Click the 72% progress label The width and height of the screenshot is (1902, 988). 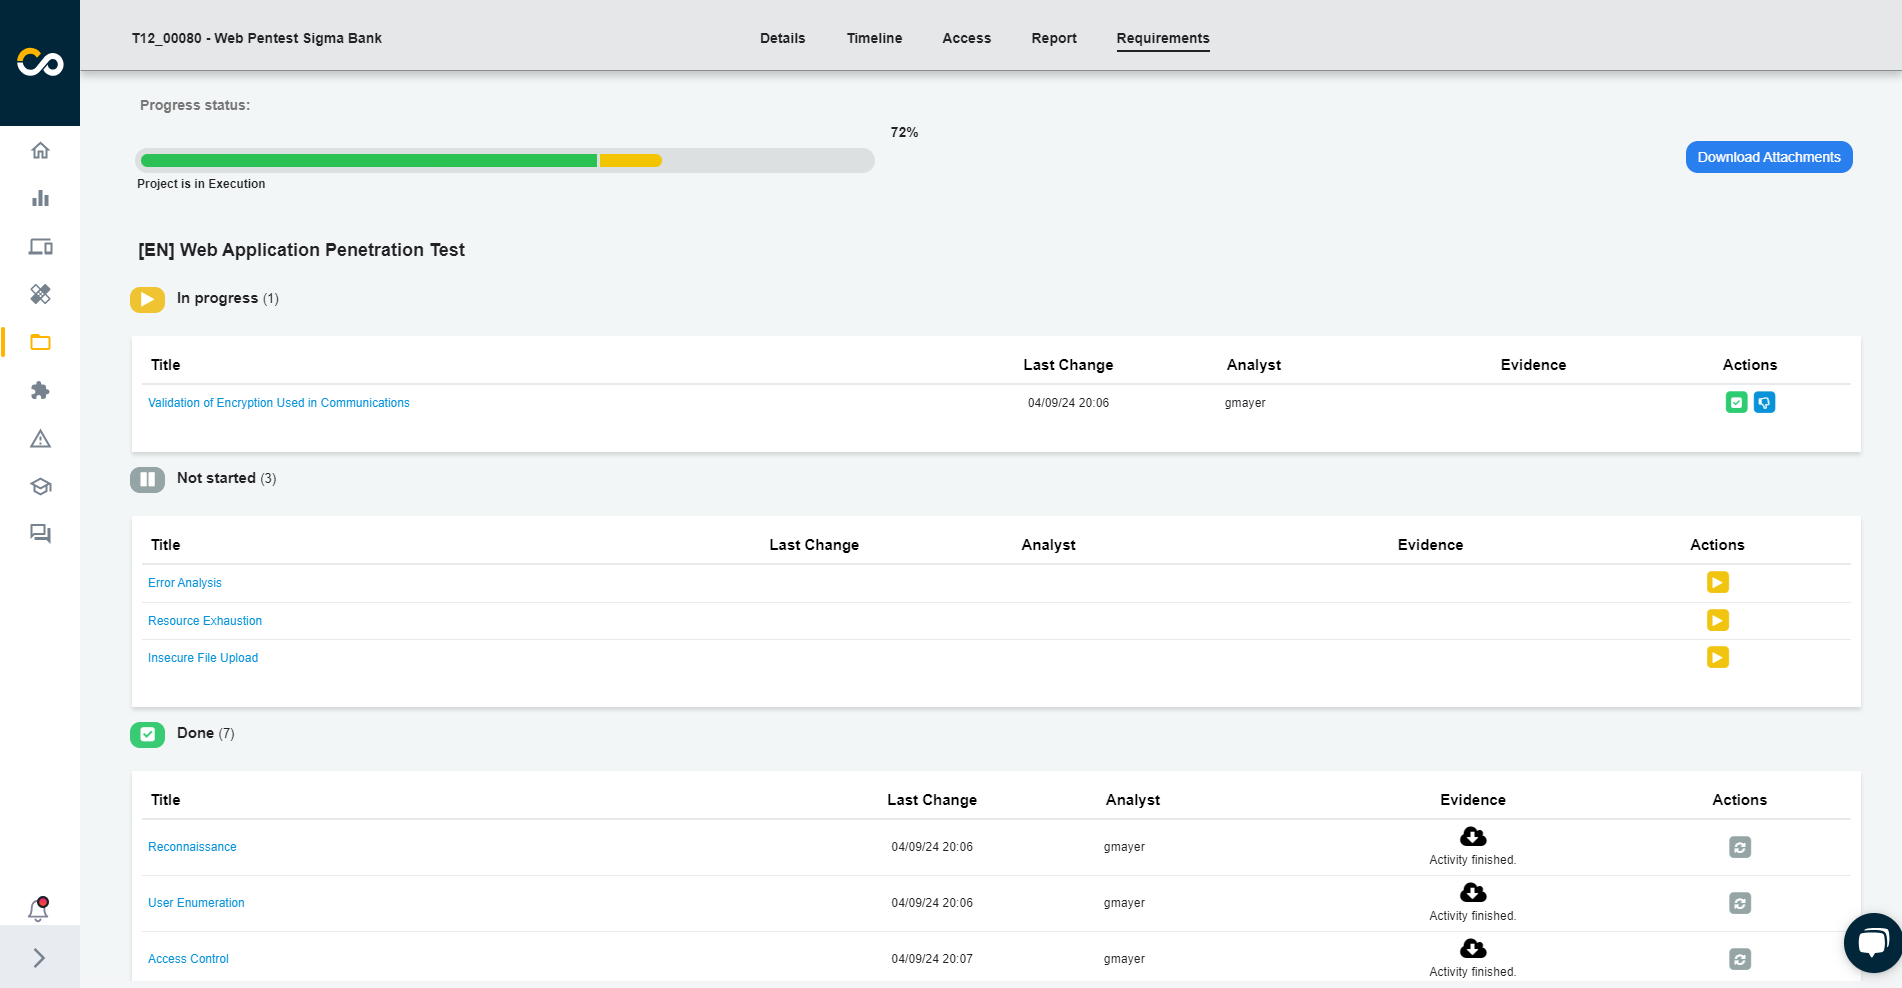tap(904, 132)
